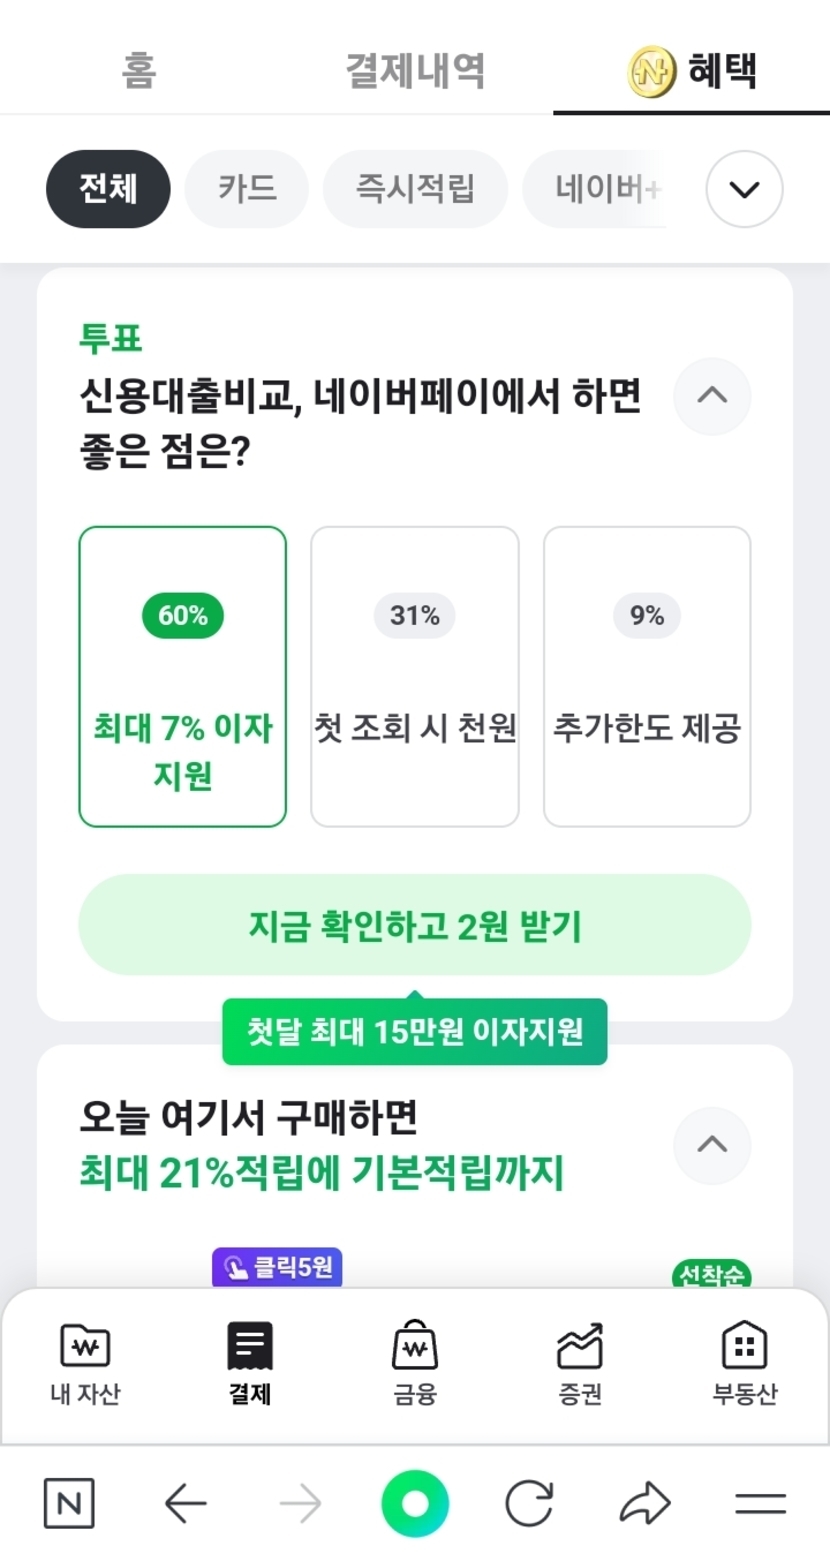Reload the page with refresh icon
The height and width of the screenshot is (1561, 830).
tap(529, 1503)
